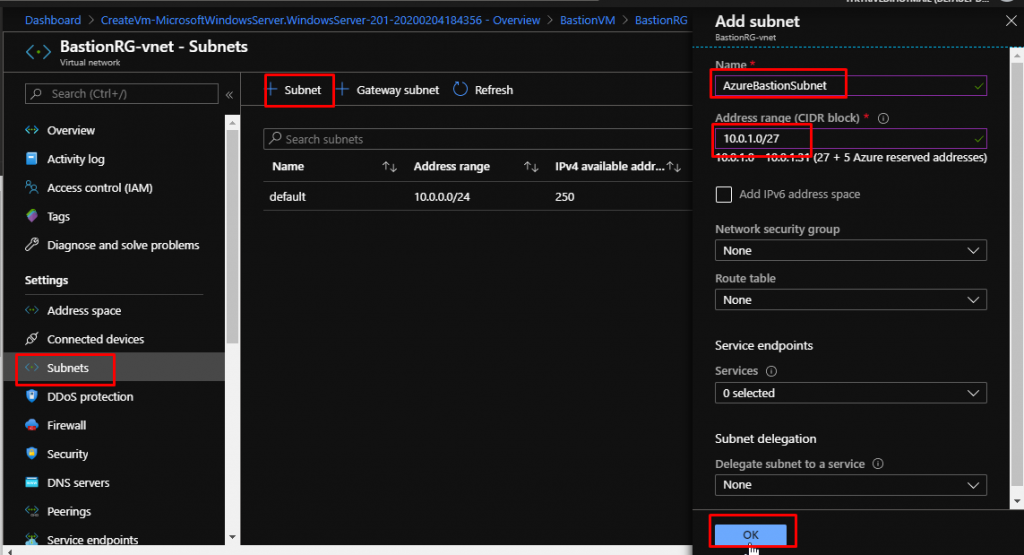The width and height of the screenshot is (1024, 555).
Task: Sort by Address range column arrows
Action: tap(531, 167)
